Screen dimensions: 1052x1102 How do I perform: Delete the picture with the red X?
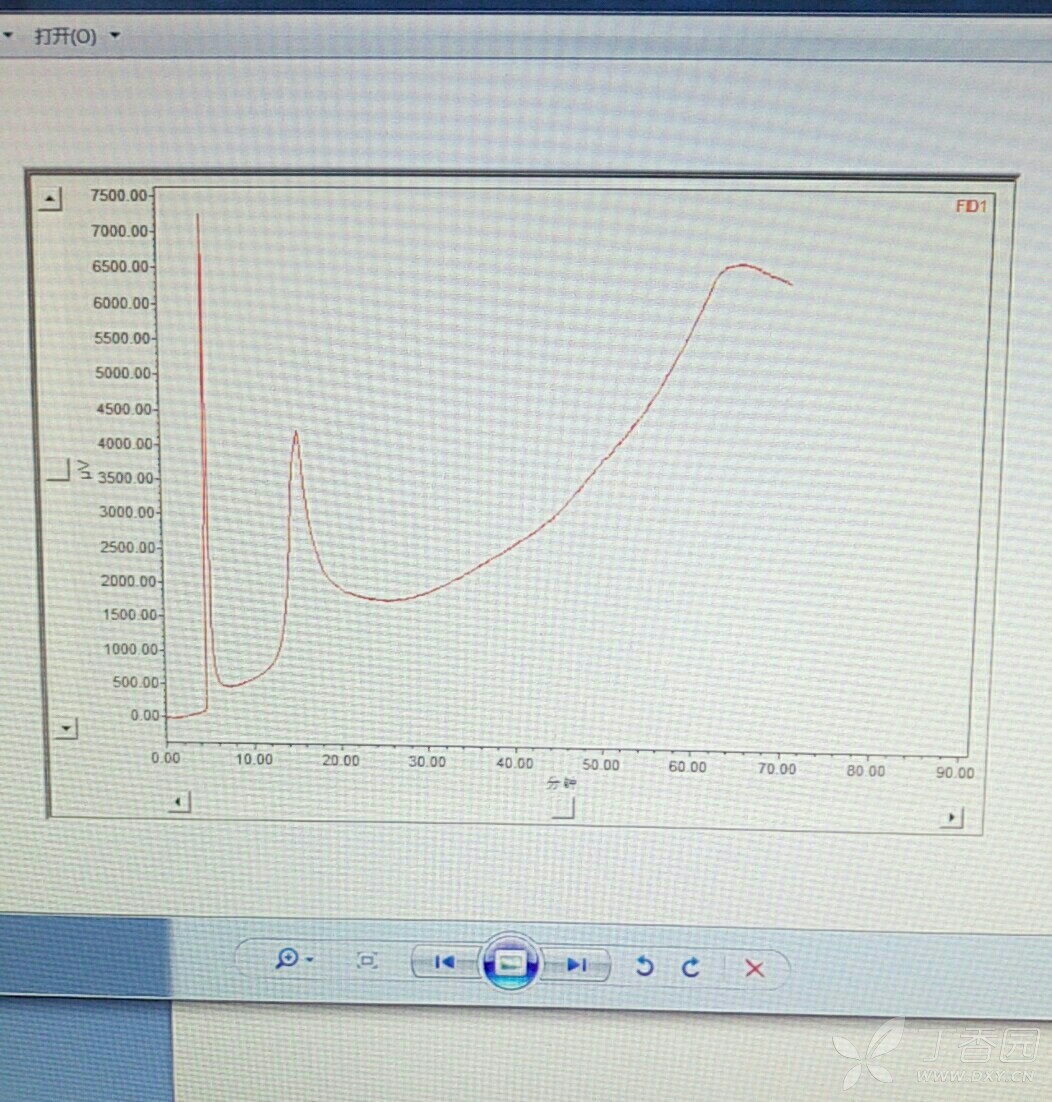pyautogui.click(x=754, y=968)
